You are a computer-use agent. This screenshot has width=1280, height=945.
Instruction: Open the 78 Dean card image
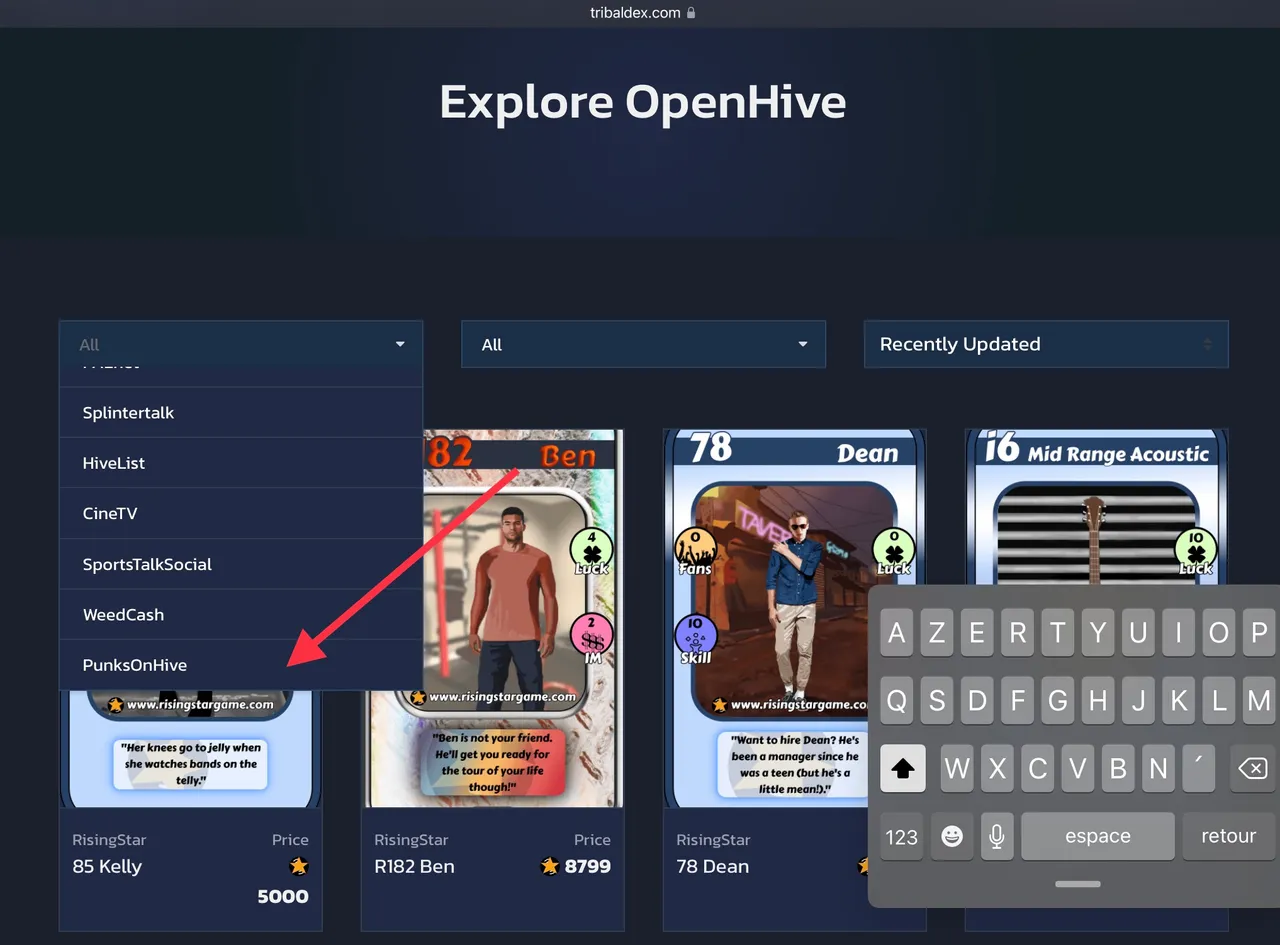point(794,618)
